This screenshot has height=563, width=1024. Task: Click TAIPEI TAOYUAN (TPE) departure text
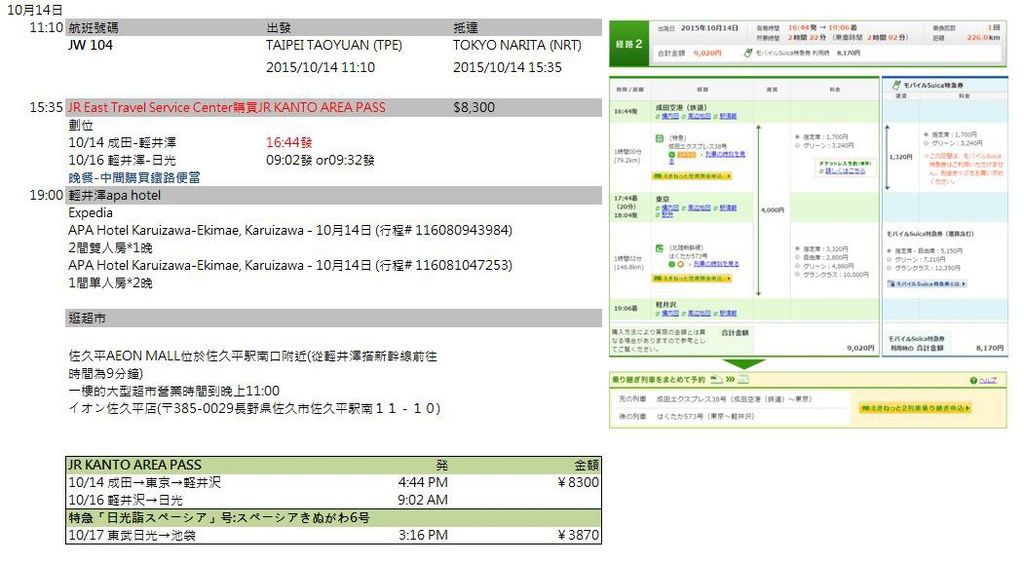(x=334, y=45)
